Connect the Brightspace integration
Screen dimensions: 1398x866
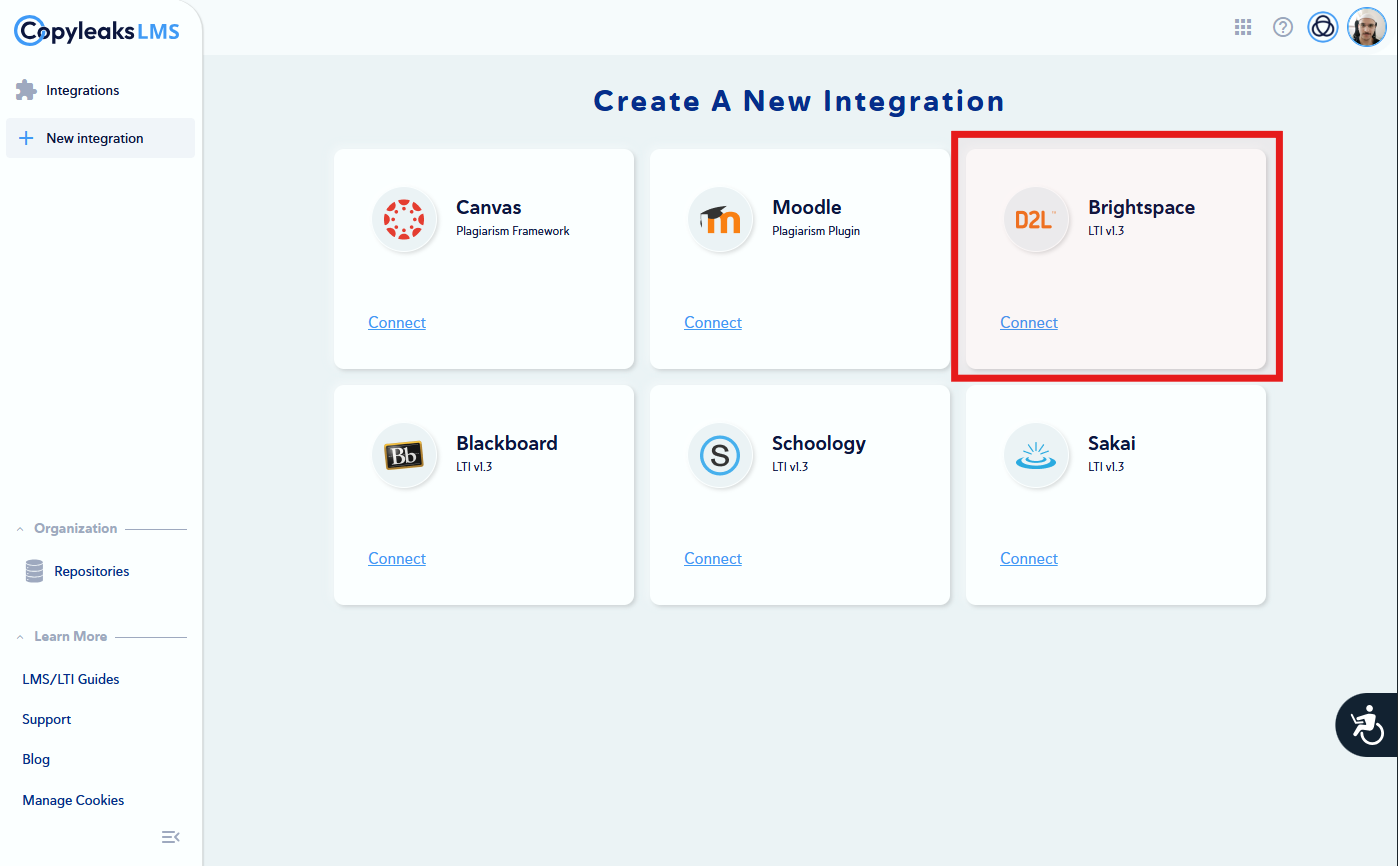(x=1029, y=322)
